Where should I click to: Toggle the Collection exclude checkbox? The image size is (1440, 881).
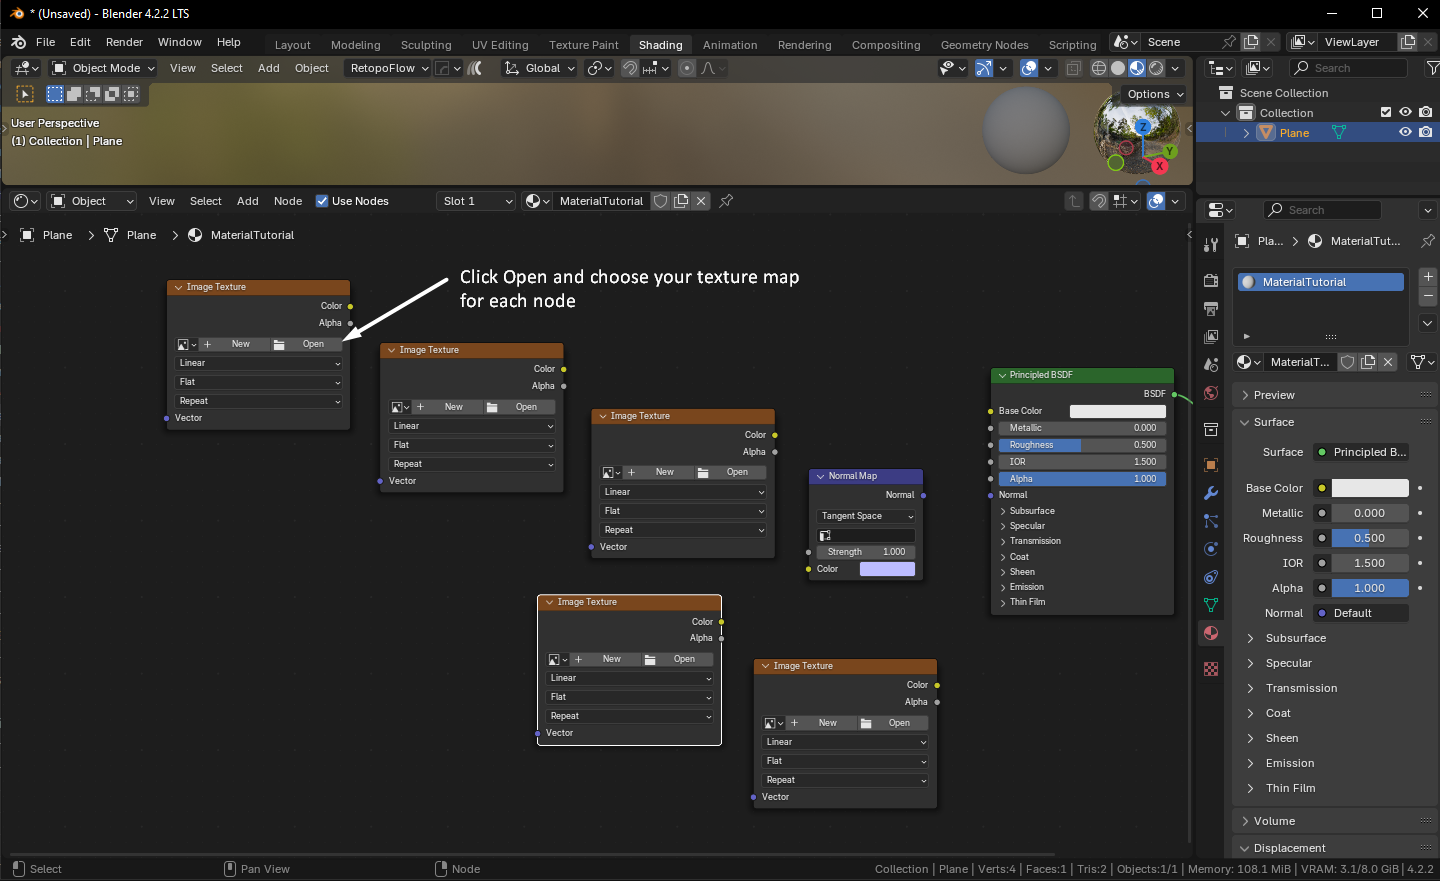[1386, 112]
